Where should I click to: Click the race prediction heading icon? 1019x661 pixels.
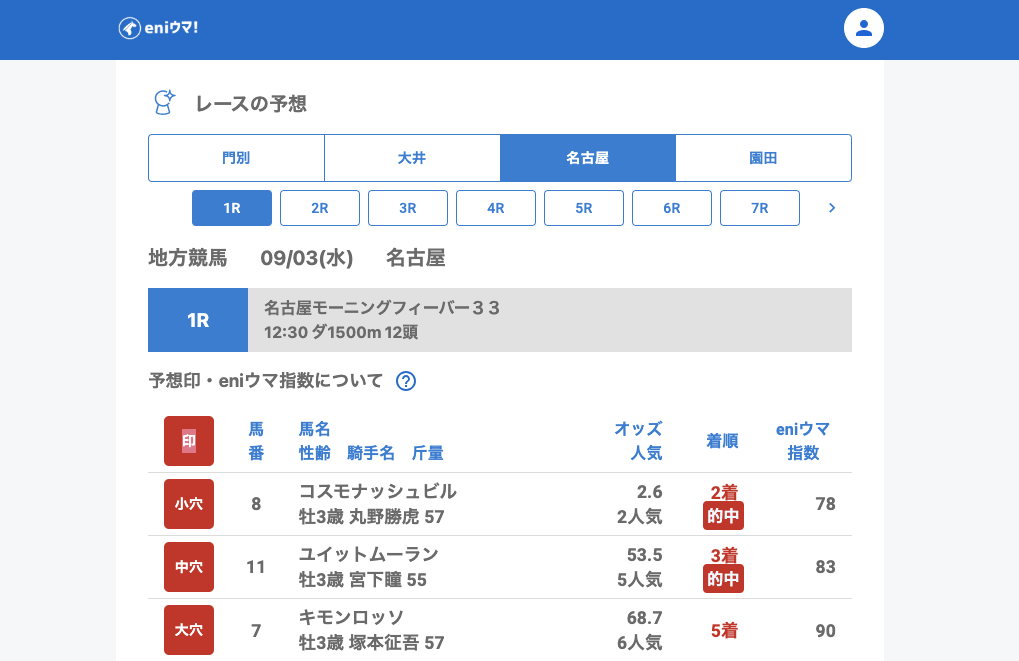click(x=164, y=102)
